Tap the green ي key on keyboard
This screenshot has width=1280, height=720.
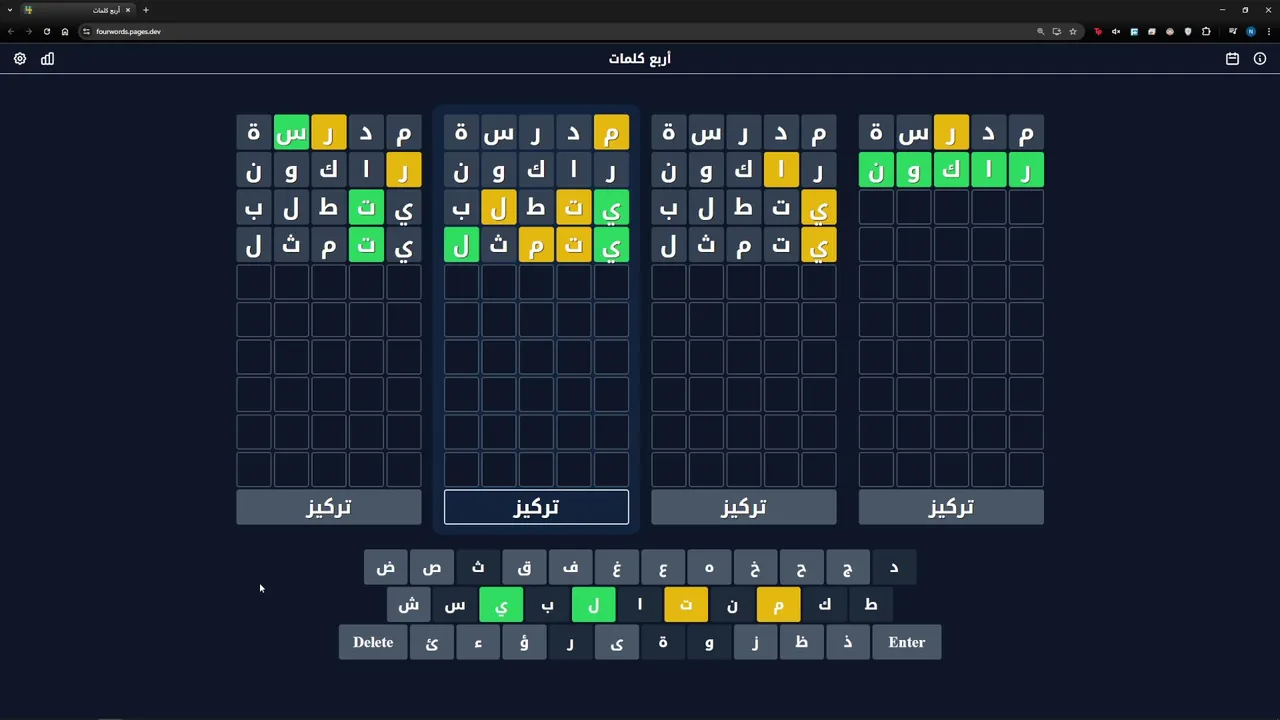click(x=501, y=605)
